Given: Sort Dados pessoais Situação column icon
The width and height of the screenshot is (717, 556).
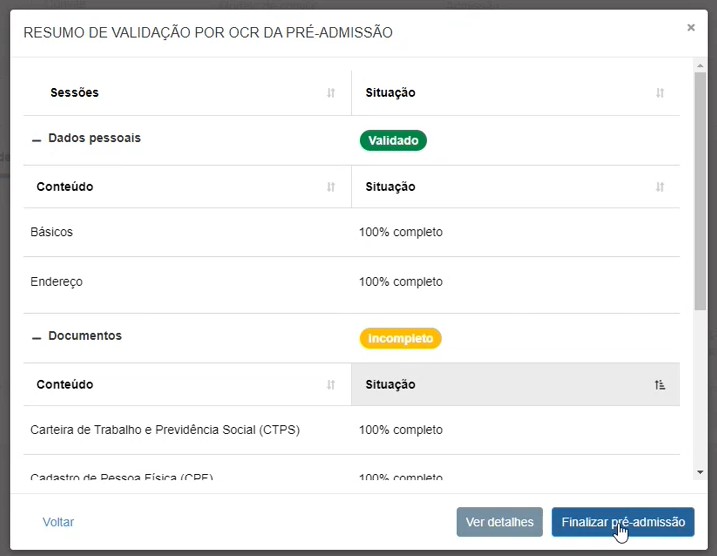Looking at the screenshot, I should pyautogui.click(x=660, y=187).
